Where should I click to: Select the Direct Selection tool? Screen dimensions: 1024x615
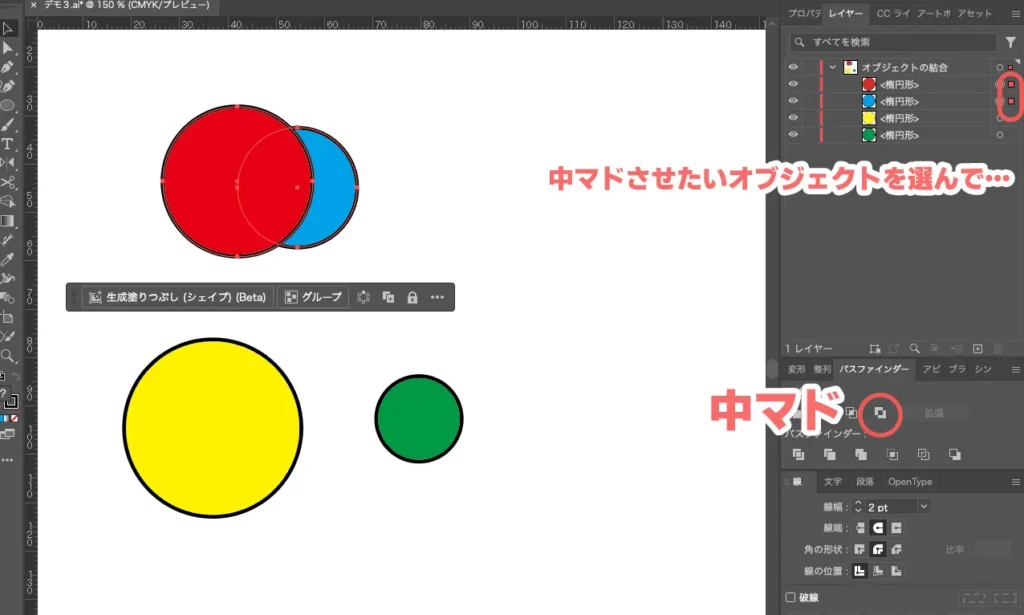click(8, 48)
